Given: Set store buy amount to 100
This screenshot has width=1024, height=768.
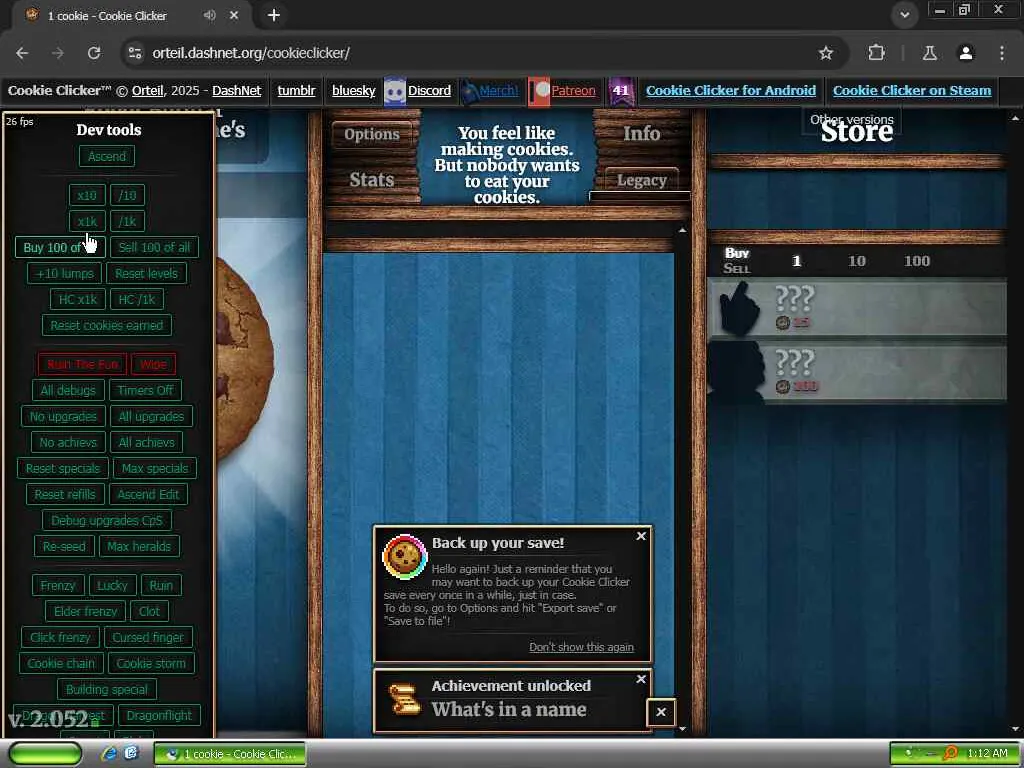Looking at the screenshot, I should click(x=917, y=261).
